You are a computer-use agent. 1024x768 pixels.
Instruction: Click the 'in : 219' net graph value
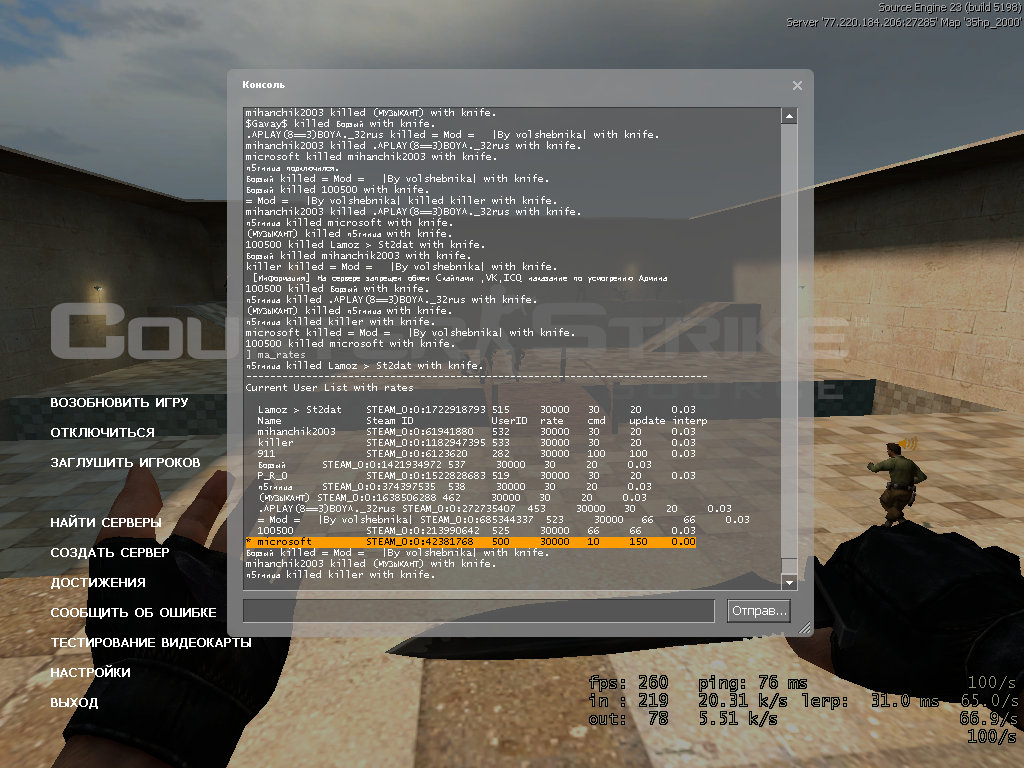[x=628, y=701]
